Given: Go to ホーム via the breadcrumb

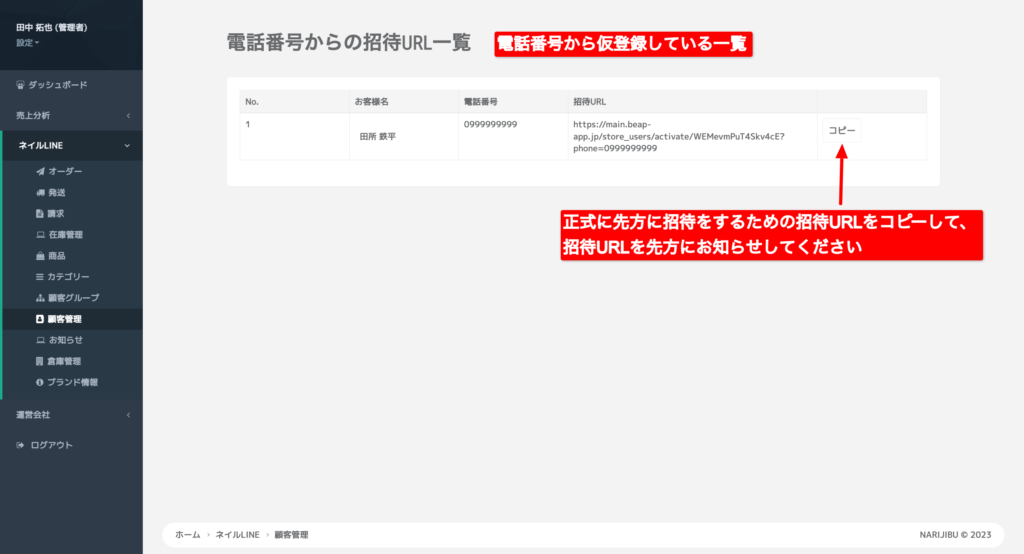Looking at the screenshot, I should (x=187, y=535).
